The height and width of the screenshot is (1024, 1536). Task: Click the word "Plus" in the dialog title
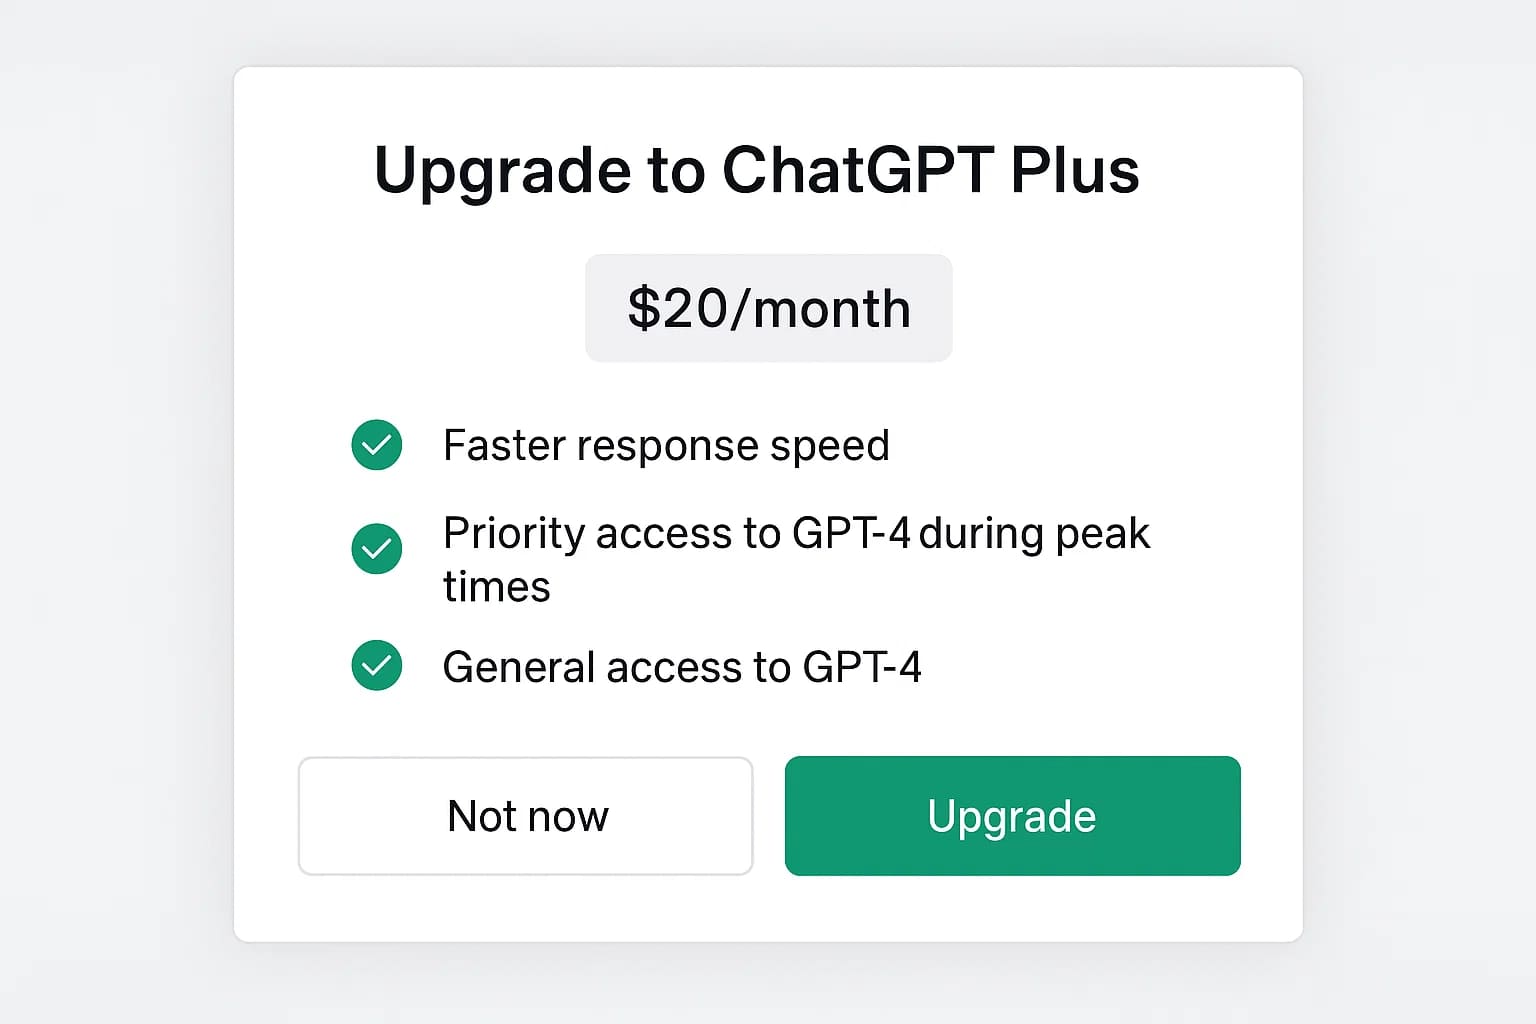point(1074,170)
